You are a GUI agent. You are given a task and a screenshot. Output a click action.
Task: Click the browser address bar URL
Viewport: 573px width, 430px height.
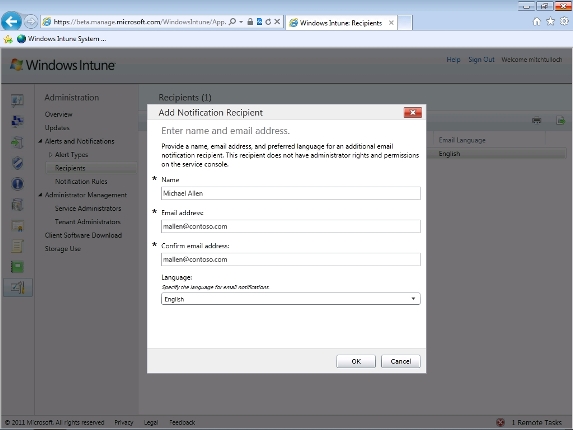pyautogui.click(x=140, y=22)
